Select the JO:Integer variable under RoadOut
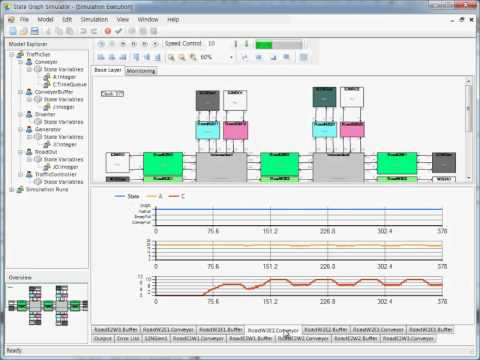Viewport: 480px width, 360px height. pos(65,167)
